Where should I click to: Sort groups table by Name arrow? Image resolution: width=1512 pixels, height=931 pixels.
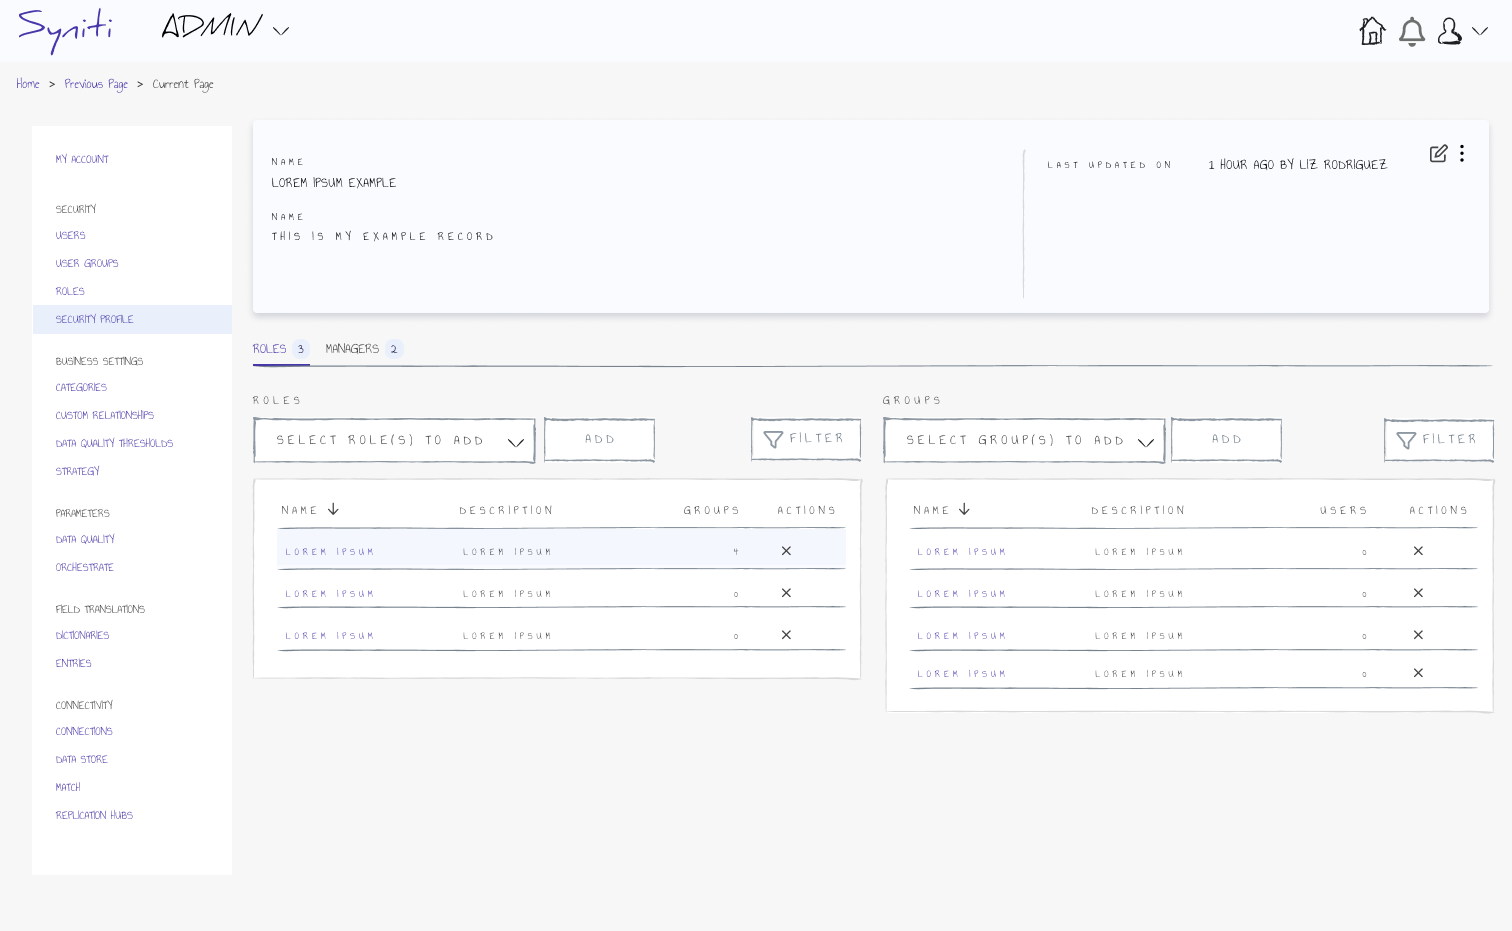964,509
